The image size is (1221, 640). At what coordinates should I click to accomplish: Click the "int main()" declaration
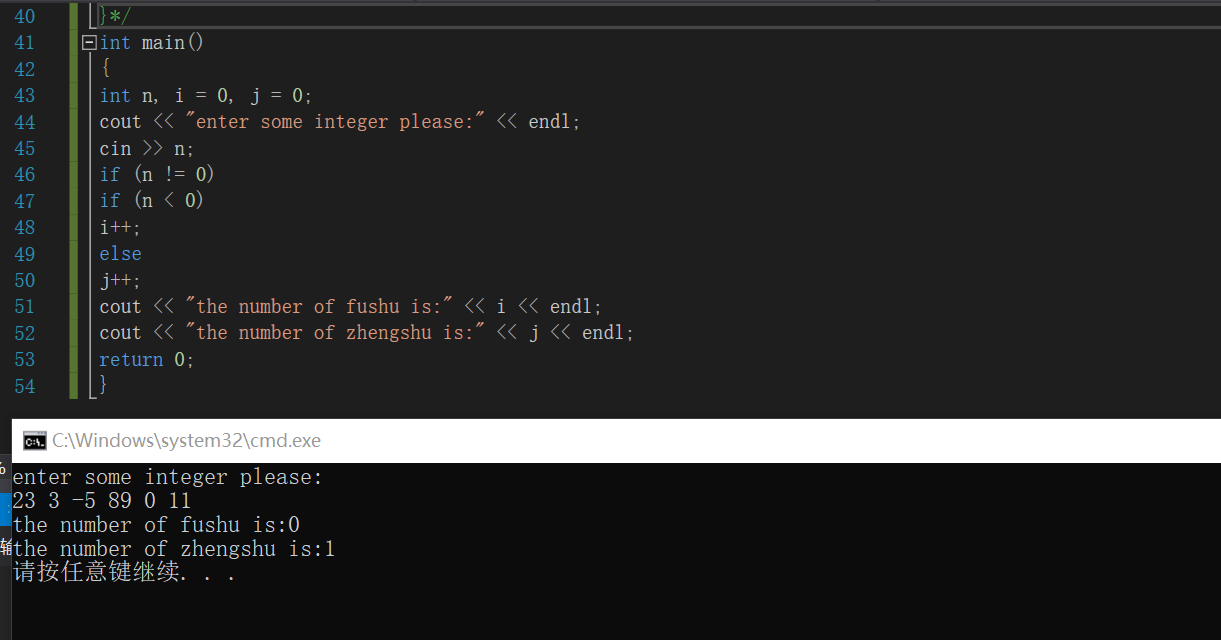[152, 43]
